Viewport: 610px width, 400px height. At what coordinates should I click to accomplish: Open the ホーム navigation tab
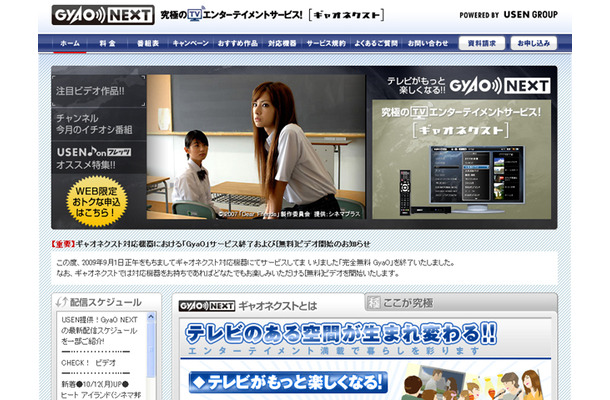pyautogui.click(x=70, y=44)
